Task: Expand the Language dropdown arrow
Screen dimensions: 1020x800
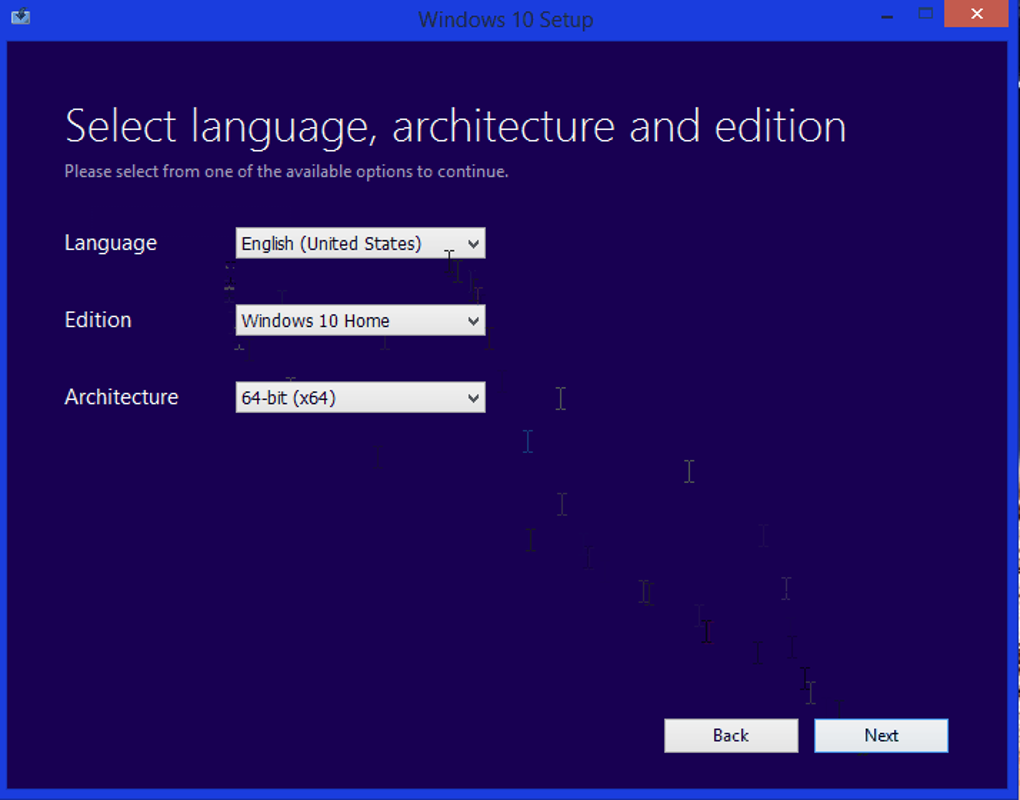Action: coord(473,244)
